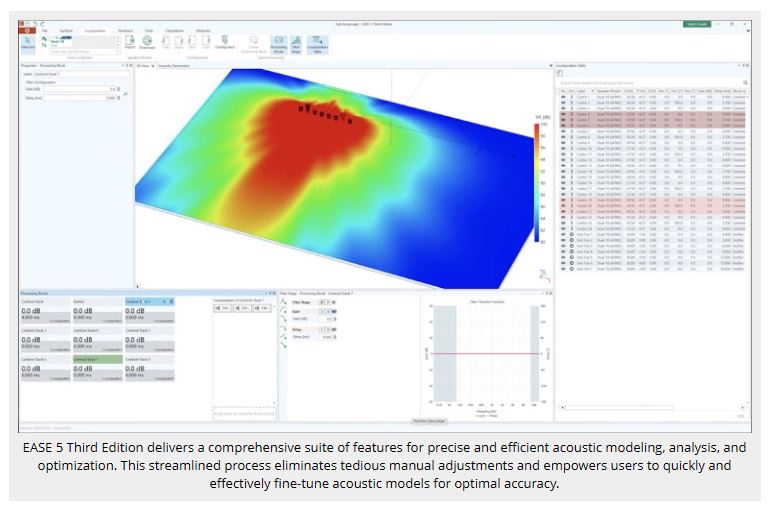The height and width of the screenshot is (511, 772).
Task: Click the red line in Filter Transfer Function graph
Action: coord(486,353)
